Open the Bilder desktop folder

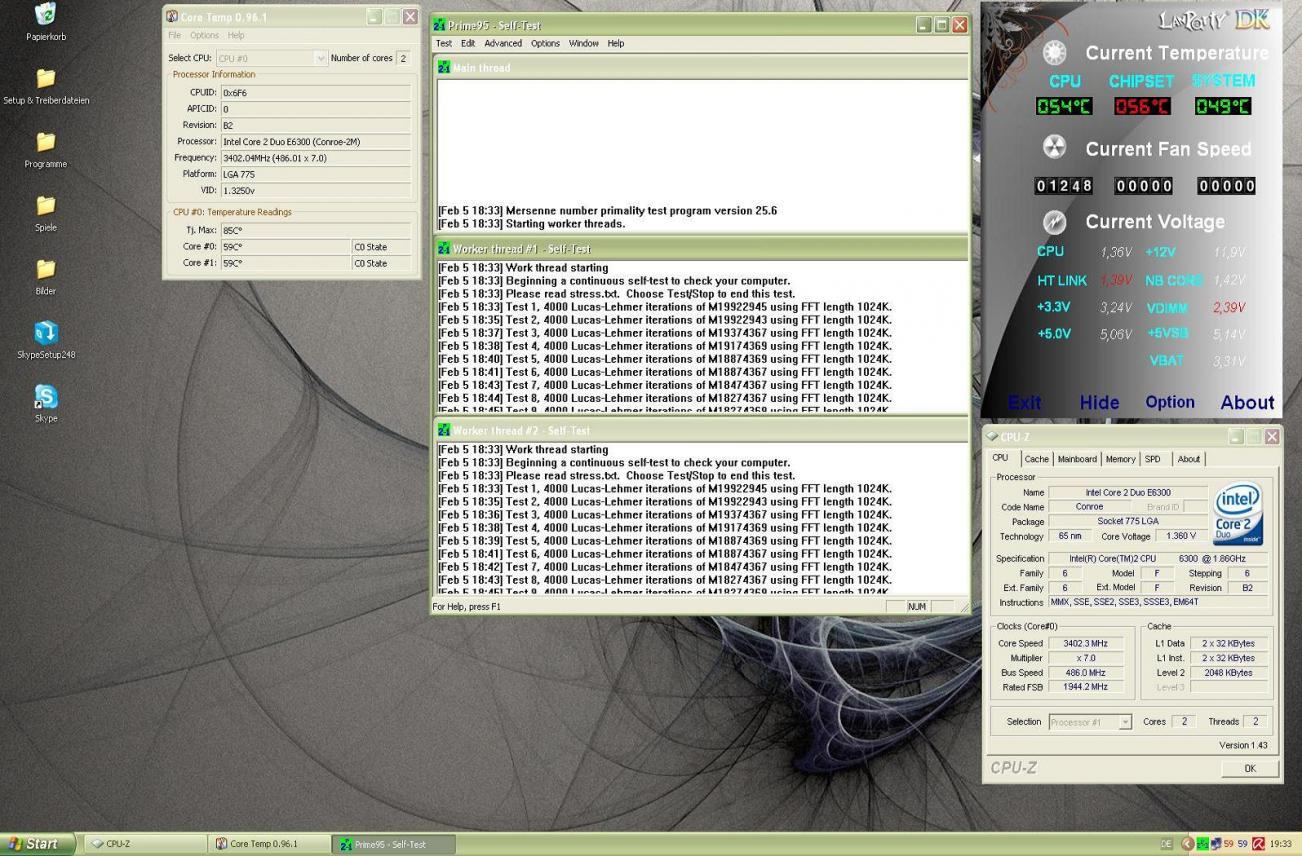[46, 269]
